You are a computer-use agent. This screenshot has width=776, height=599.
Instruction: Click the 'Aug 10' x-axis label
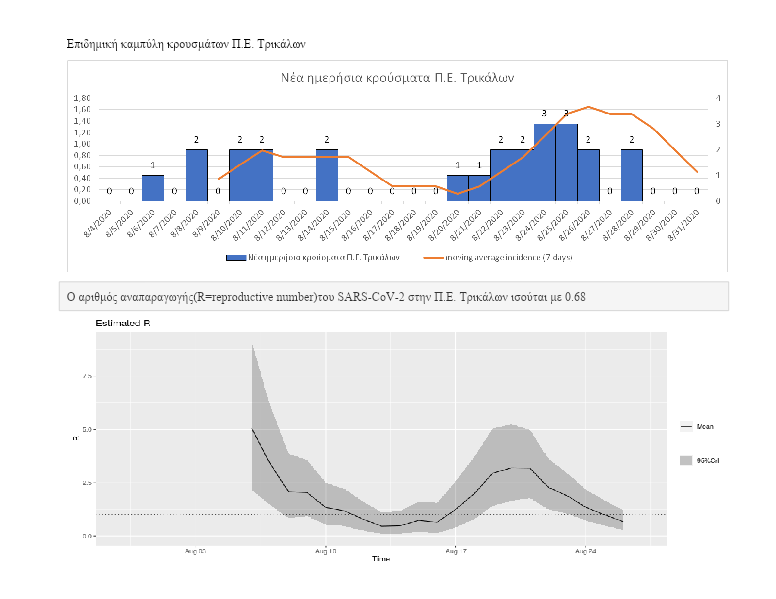[326, 551]
